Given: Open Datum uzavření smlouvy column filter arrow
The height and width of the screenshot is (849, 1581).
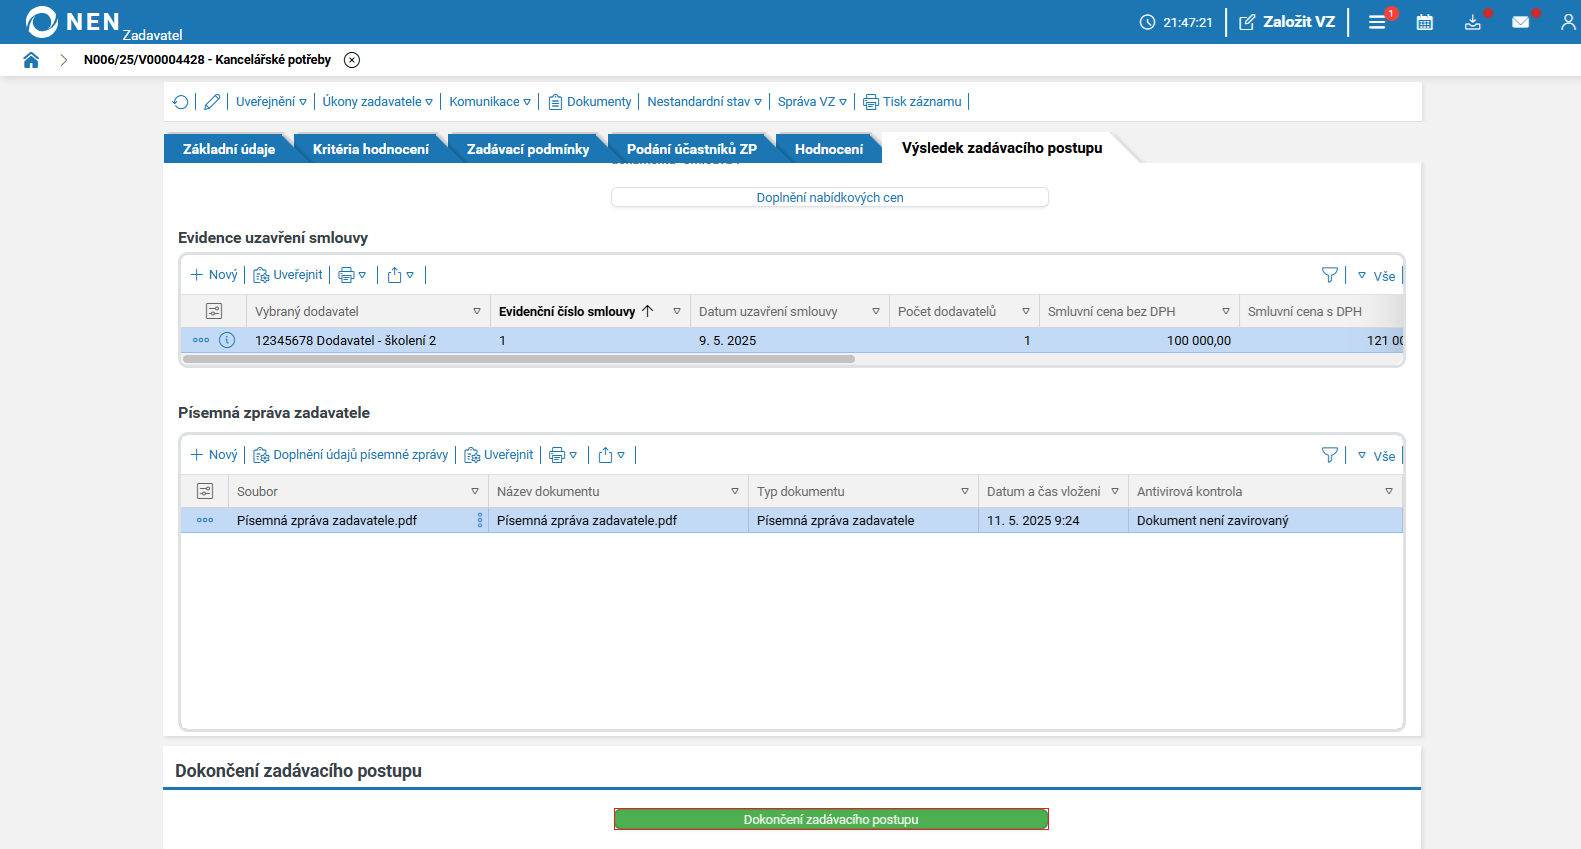Looking at the screenshot, I should click(x=876, y=312).
